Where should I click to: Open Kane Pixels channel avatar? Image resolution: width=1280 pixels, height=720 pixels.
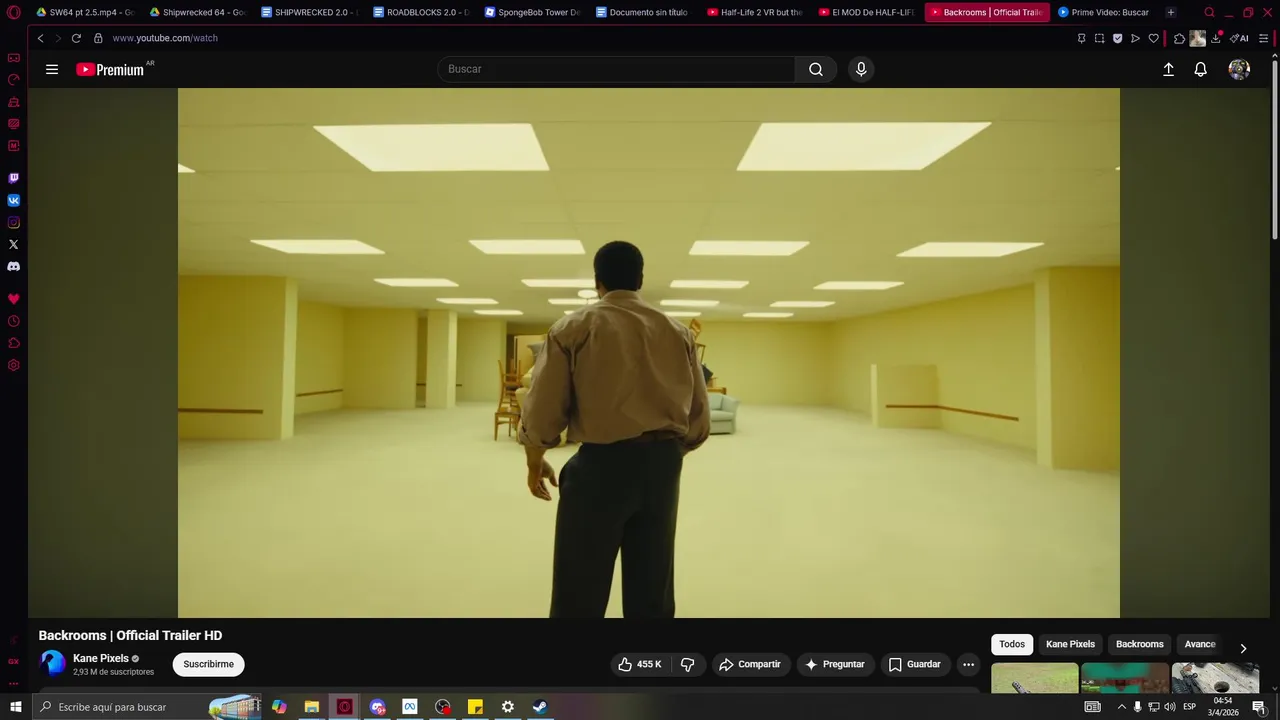[52, 663]
